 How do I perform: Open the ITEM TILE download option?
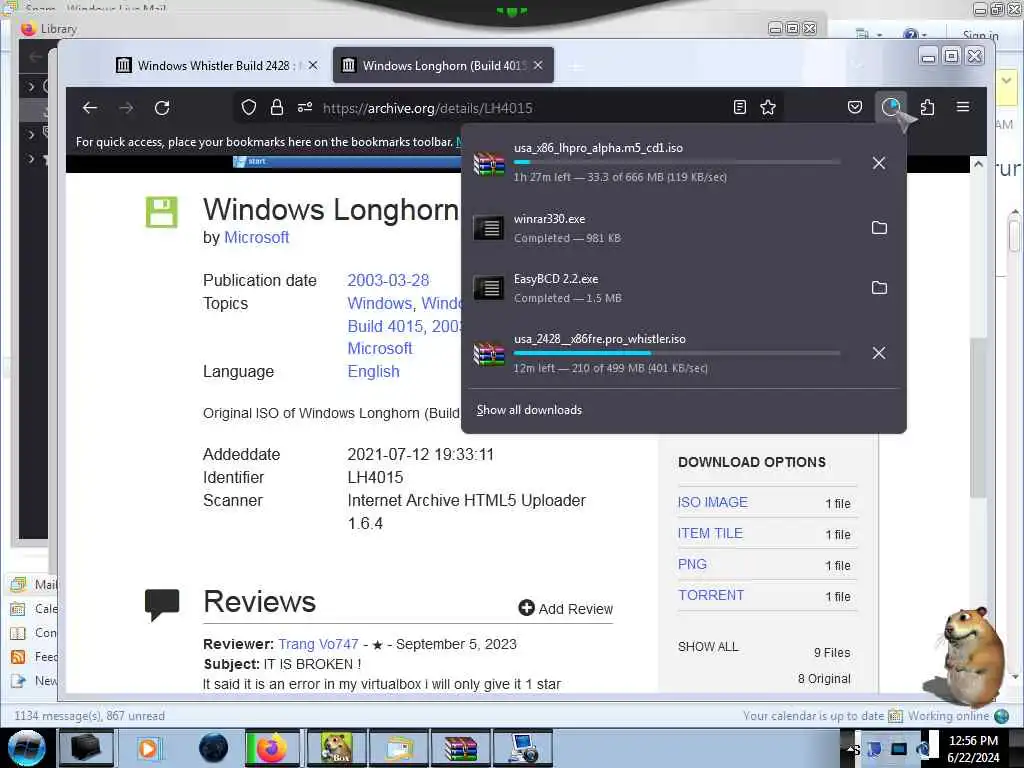pos(710,534)
